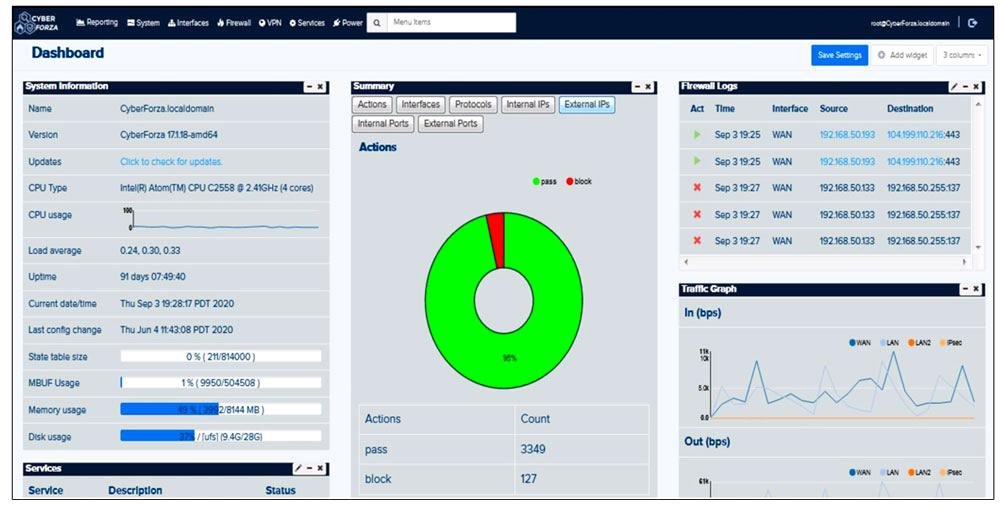This screenshot has height=511, width=1000.
Task: Open the Firewall menu
Action: tap(234, 22)
